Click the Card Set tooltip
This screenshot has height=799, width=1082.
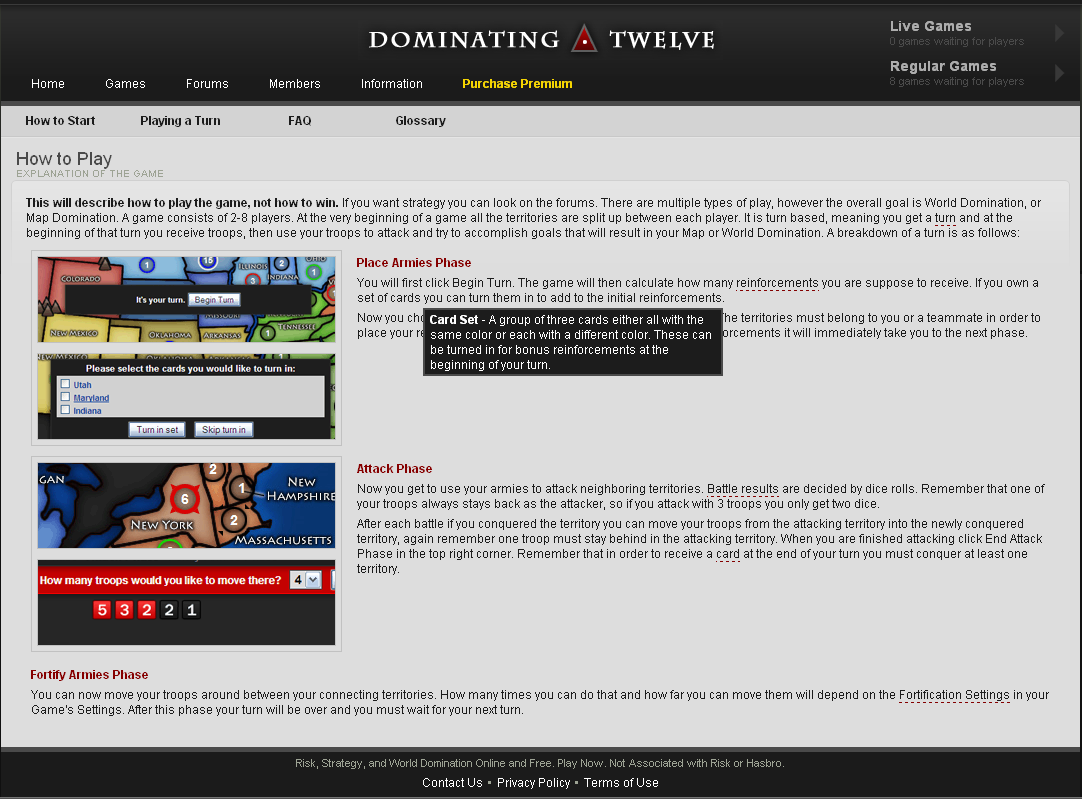point(573,342)
